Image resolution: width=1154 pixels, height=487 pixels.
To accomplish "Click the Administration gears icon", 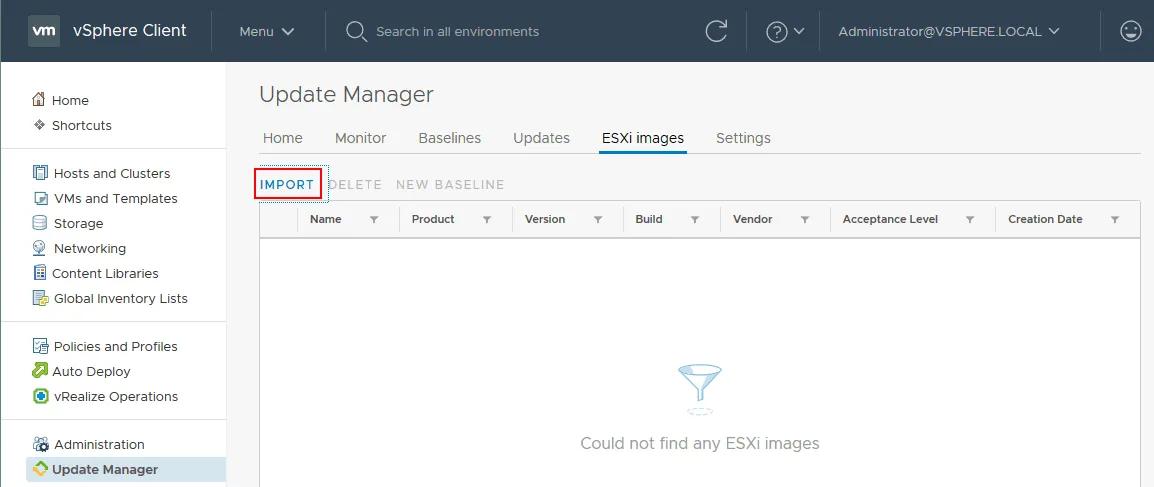I will click(41, 444).
